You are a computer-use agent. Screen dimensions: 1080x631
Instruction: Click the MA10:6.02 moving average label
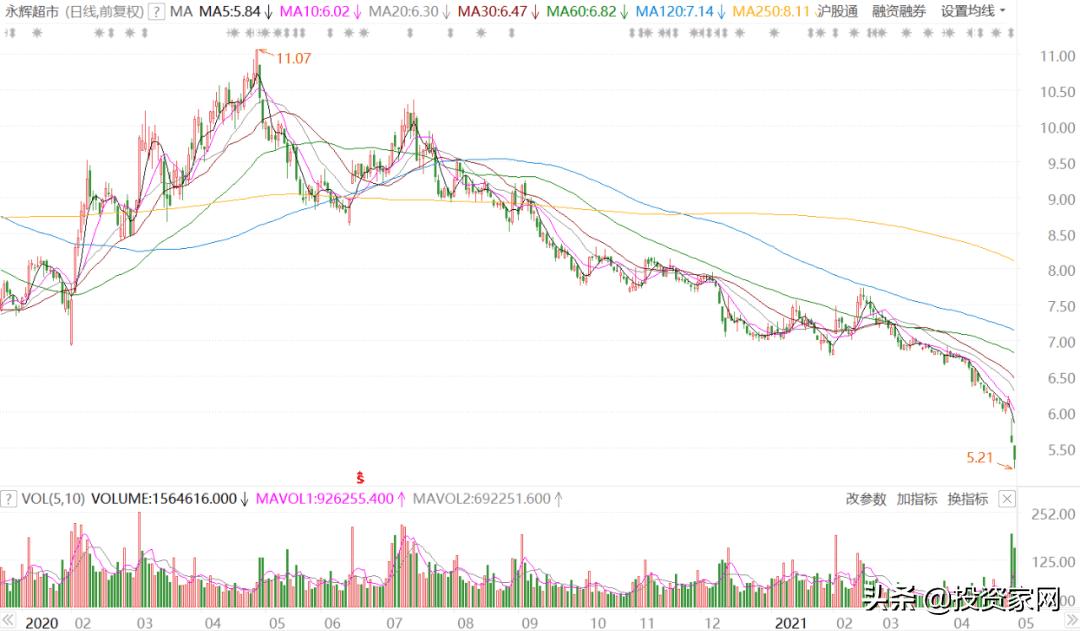pos(314,12)
